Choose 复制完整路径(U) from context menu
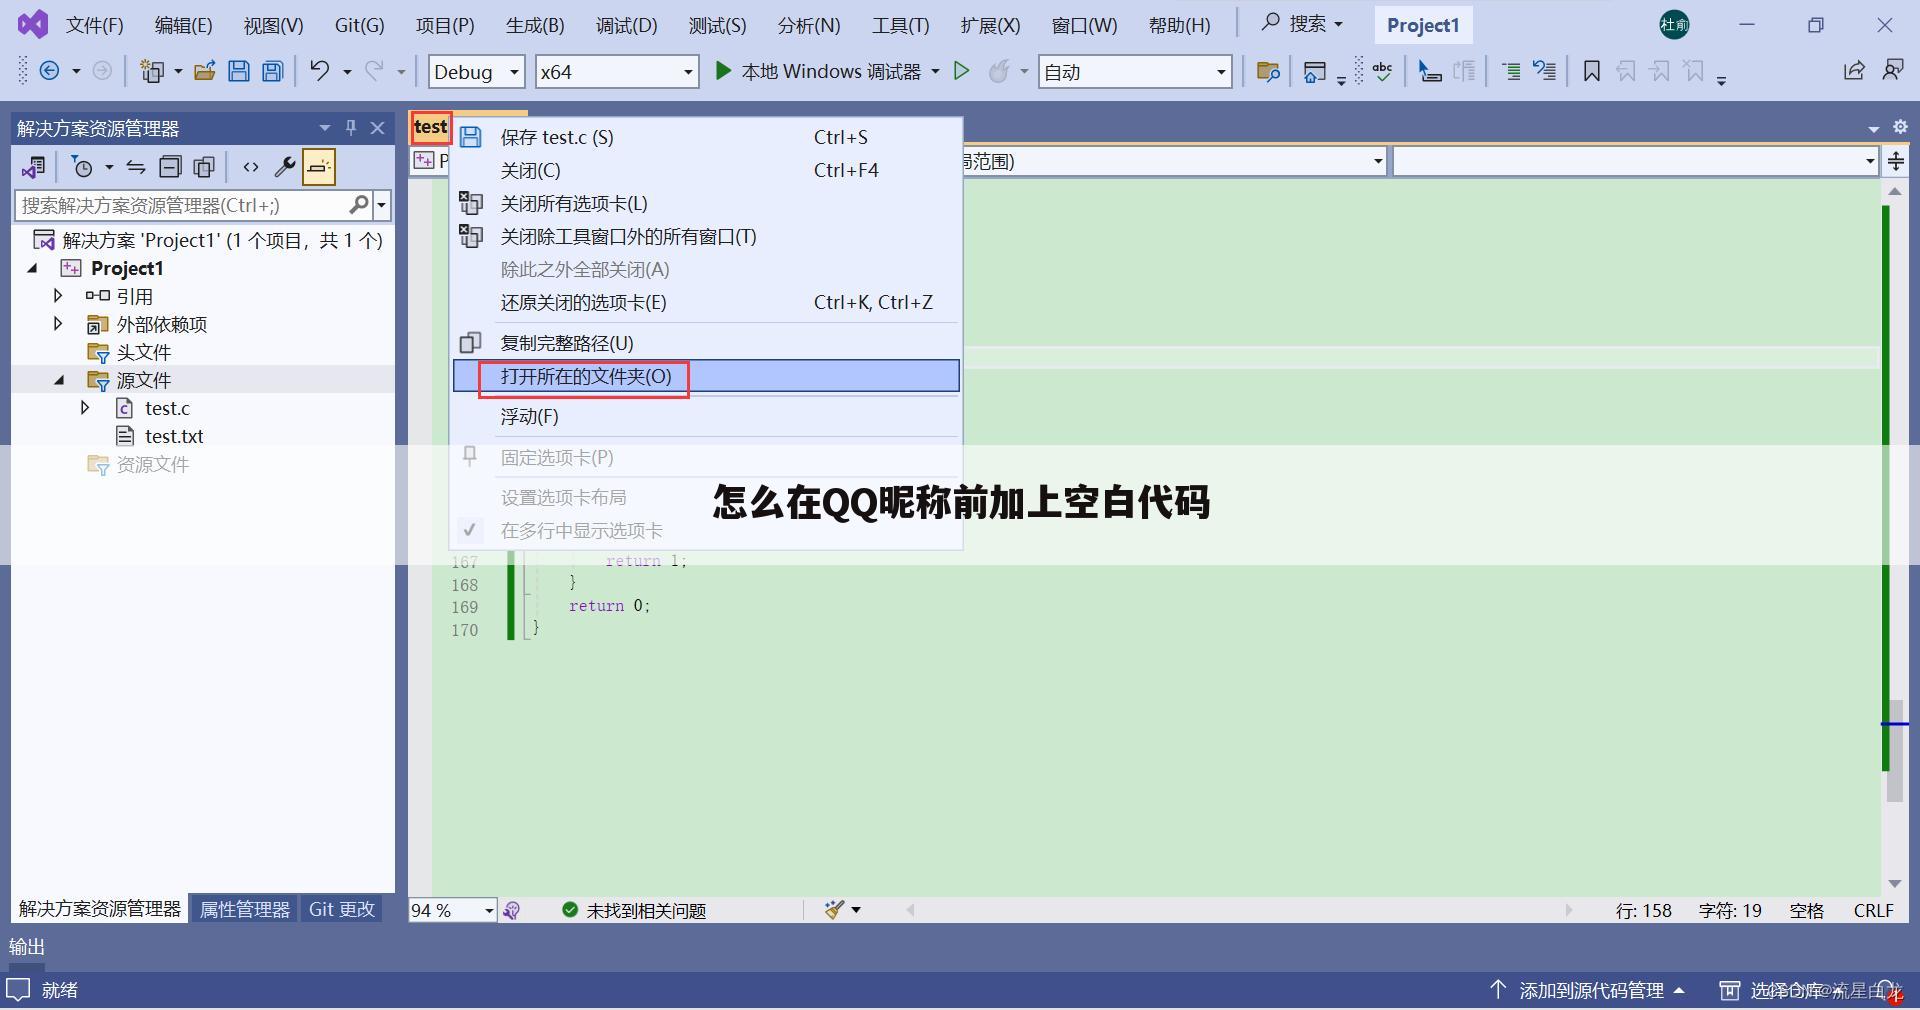The height and width of the screenshot is (1010, 1920). [x=706, y=343]
